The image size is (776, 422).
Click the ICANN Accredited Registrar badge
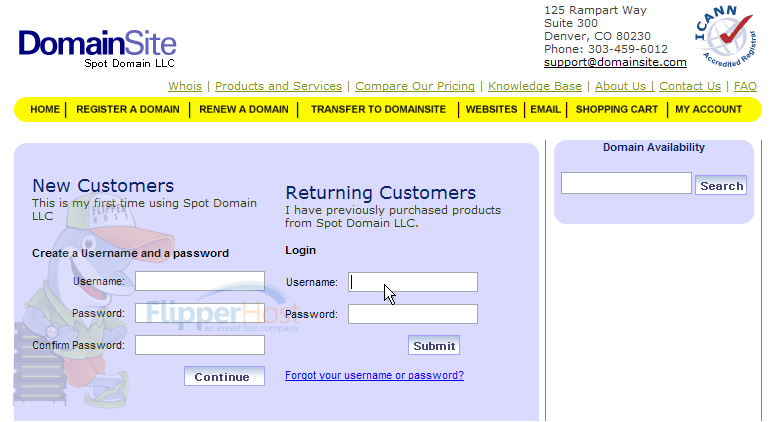click(x=725, y=37)
